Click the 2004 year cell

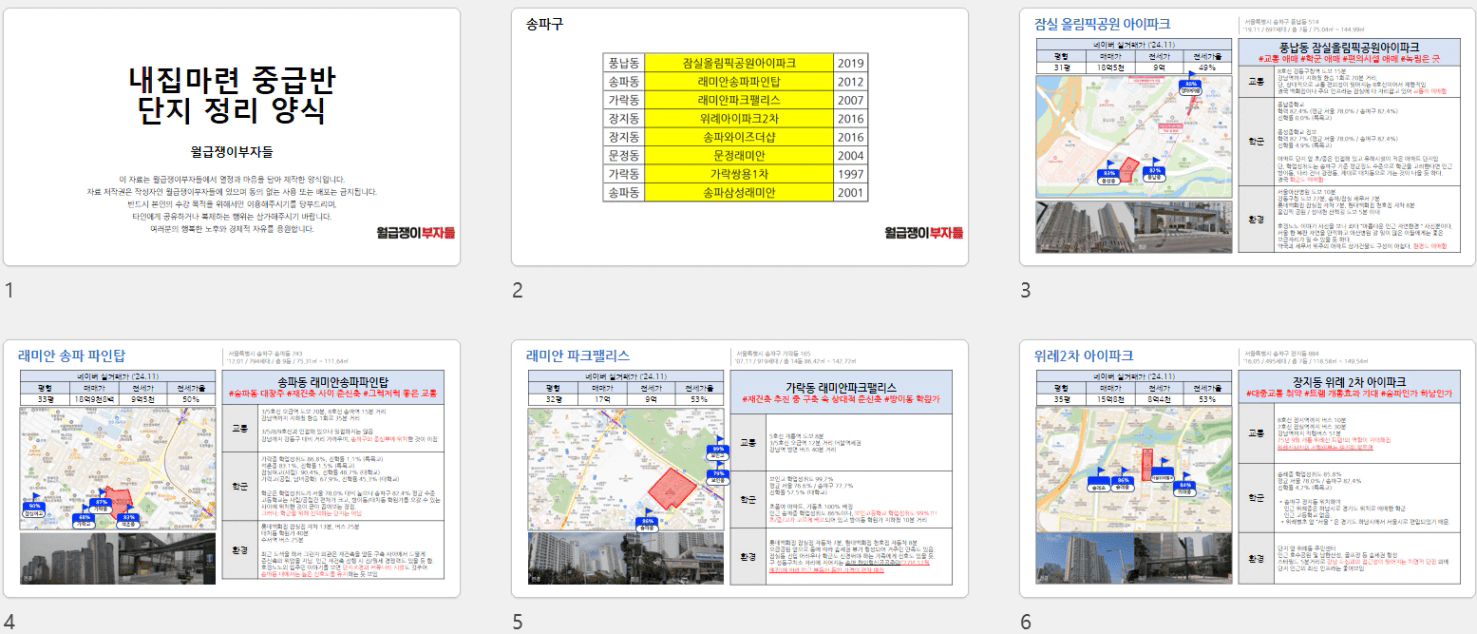click(851, 155)
